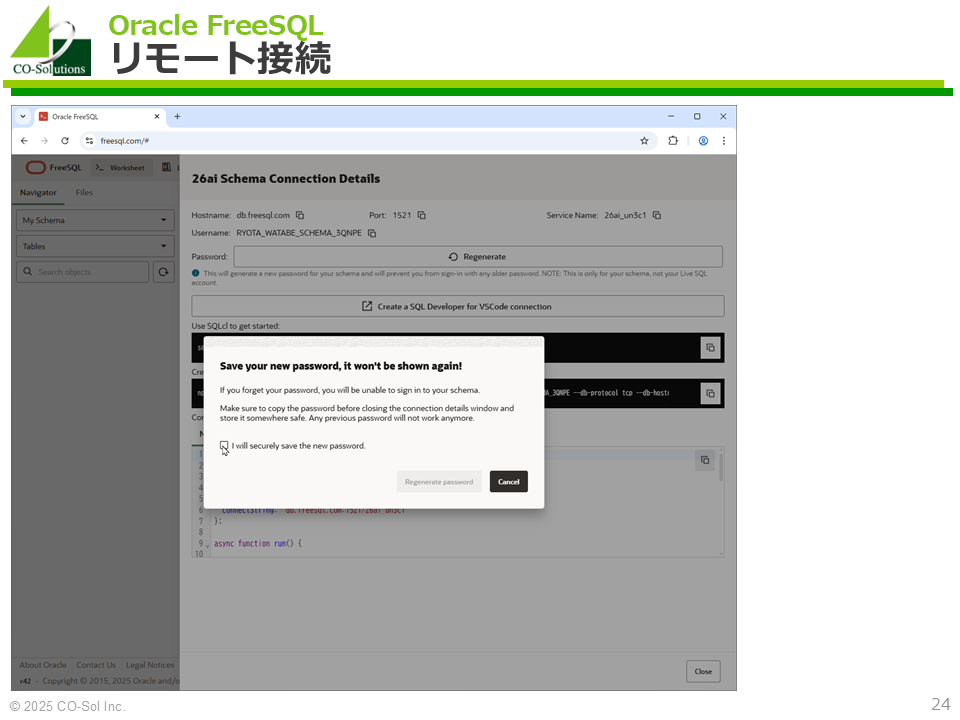
Task: Copy the Hostname db.freesql.com value
Action: [300, 215]
